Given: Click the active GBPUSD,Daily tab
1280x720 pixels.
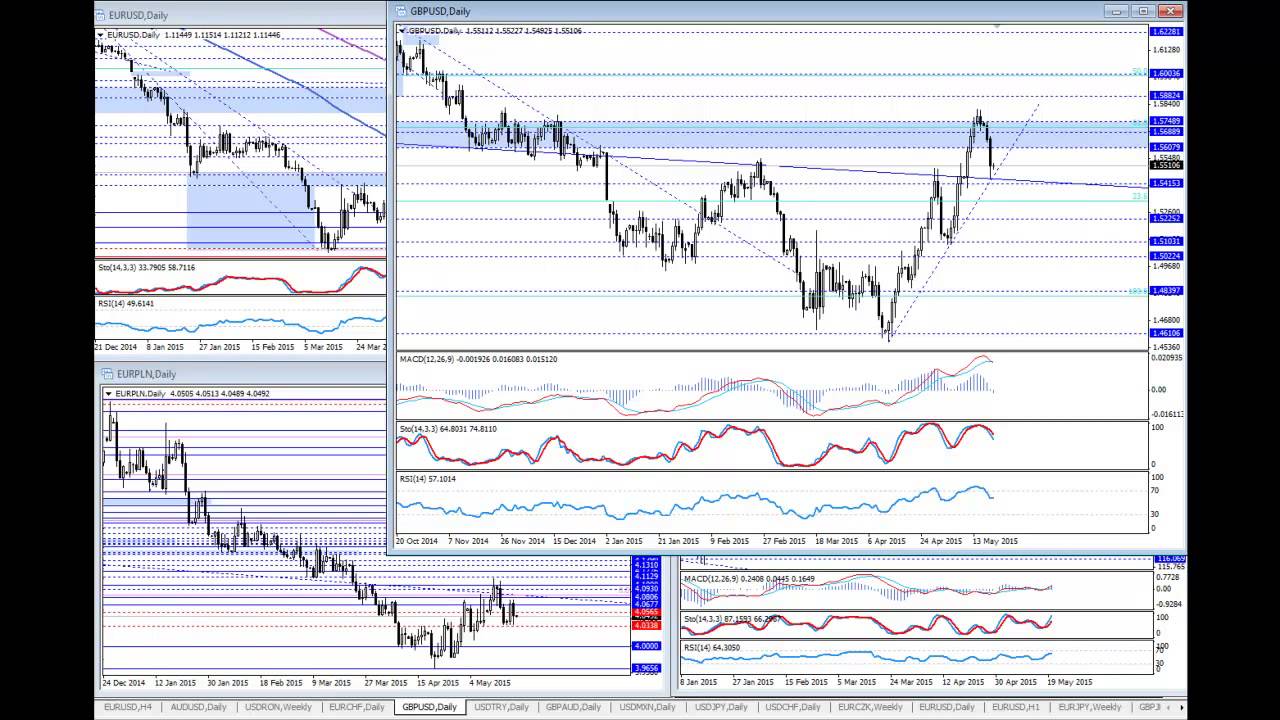Looking at the screenshot, I should point(428,707).
